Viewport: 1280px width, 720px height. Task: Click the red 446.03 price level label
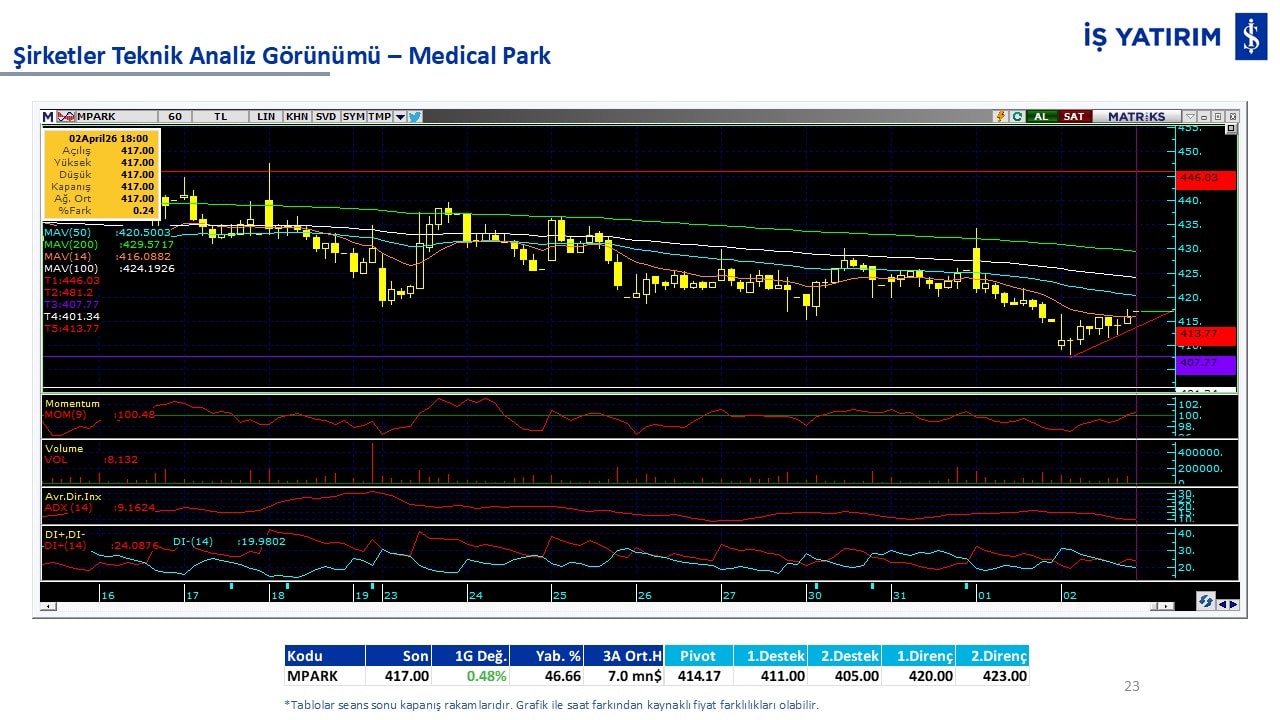(1206, 178)
